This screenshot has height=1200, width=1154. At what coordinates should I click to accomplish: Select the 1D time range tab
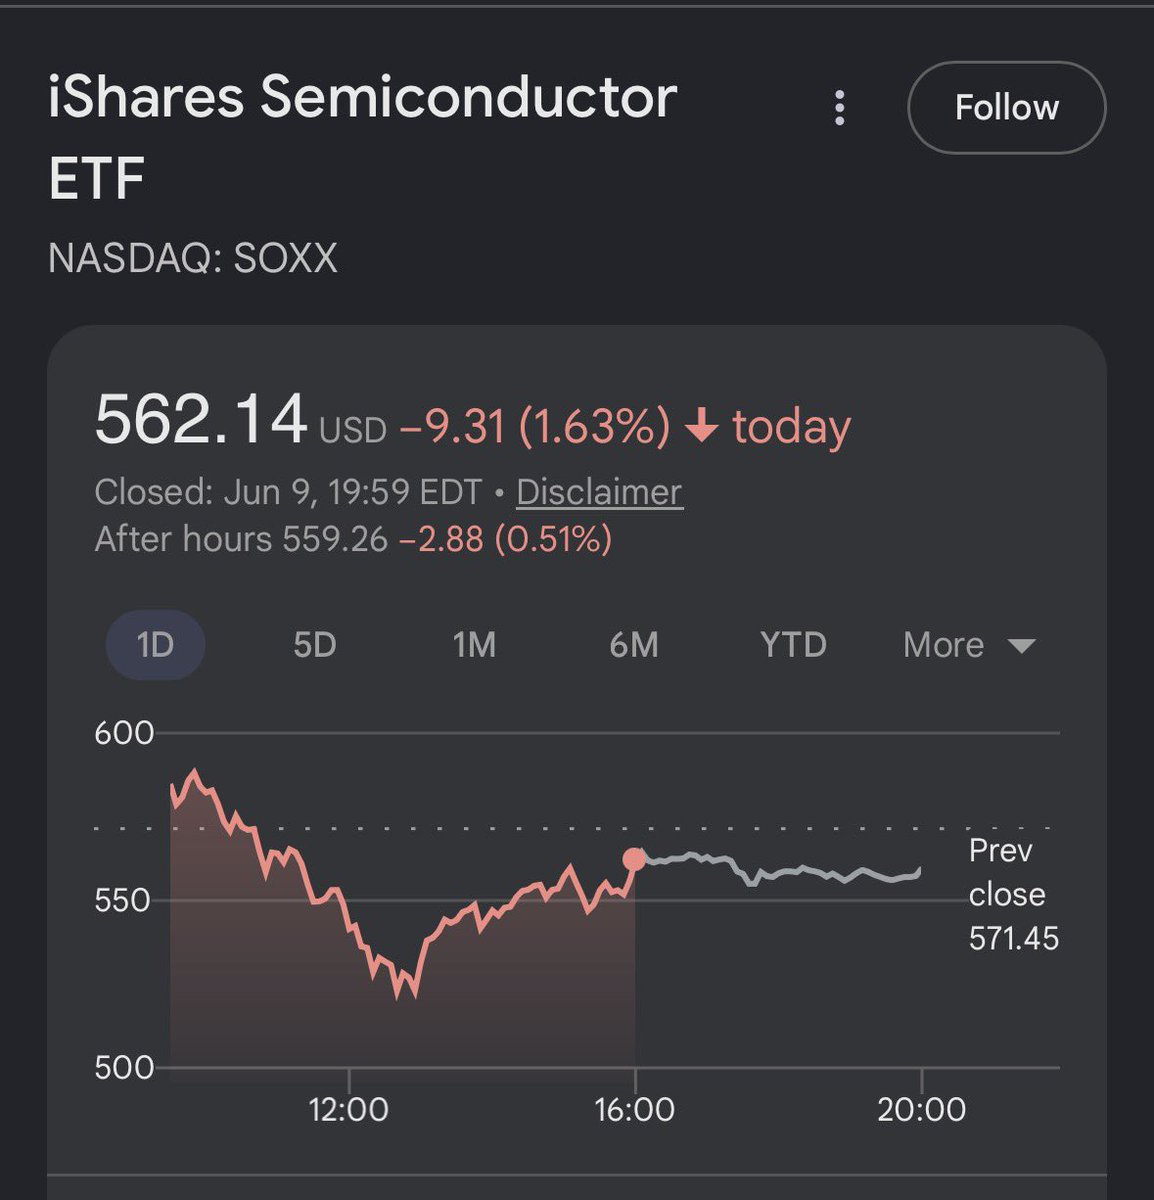[x=155, y=645]
